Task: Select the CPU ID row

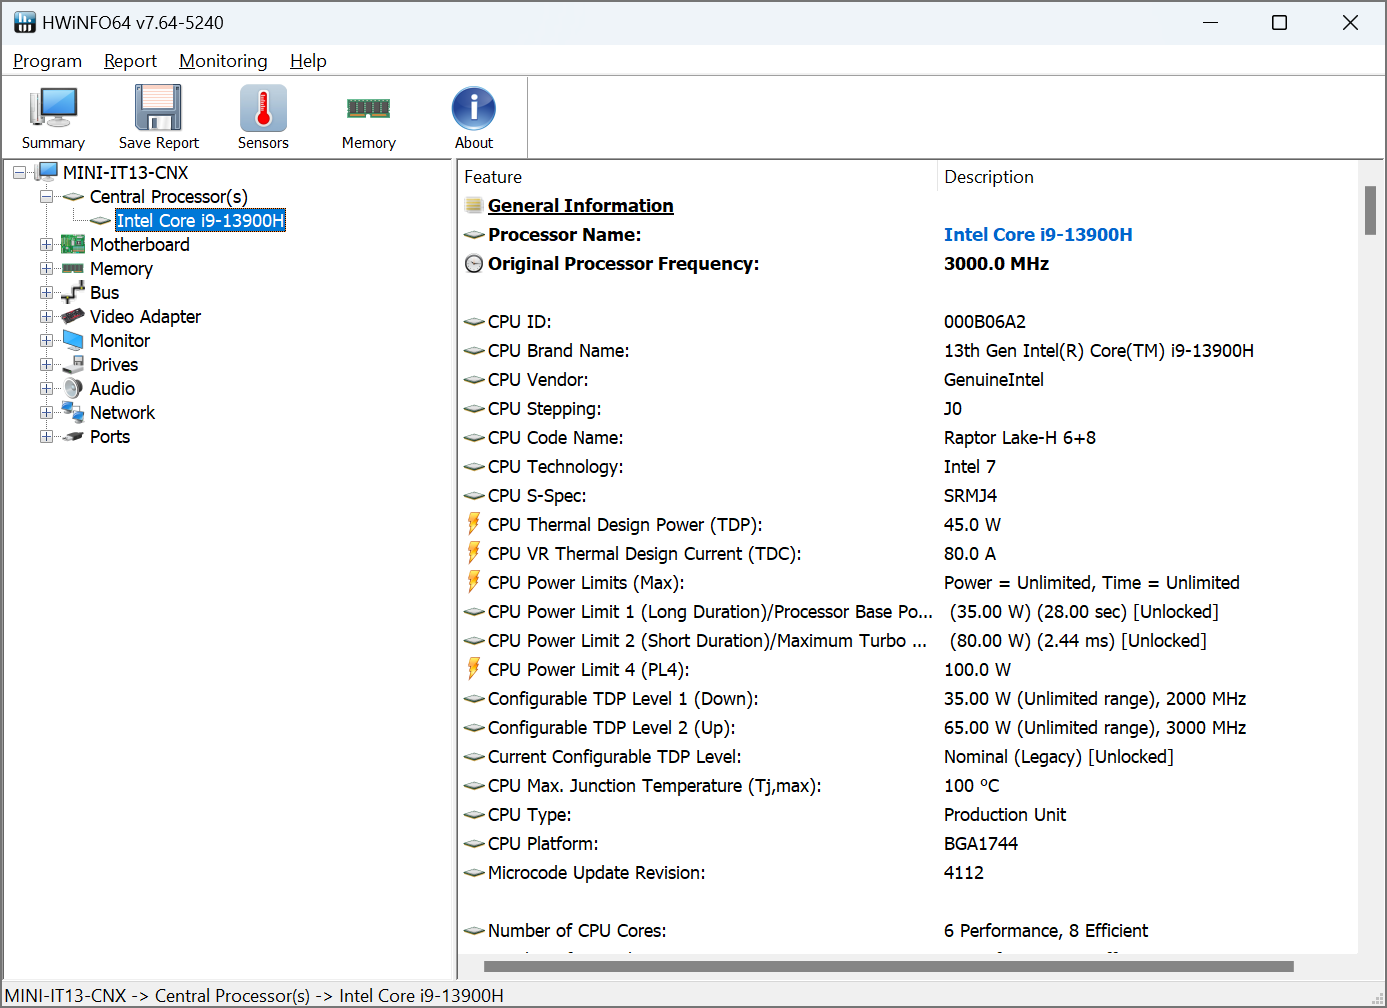Action: point(908,321)
